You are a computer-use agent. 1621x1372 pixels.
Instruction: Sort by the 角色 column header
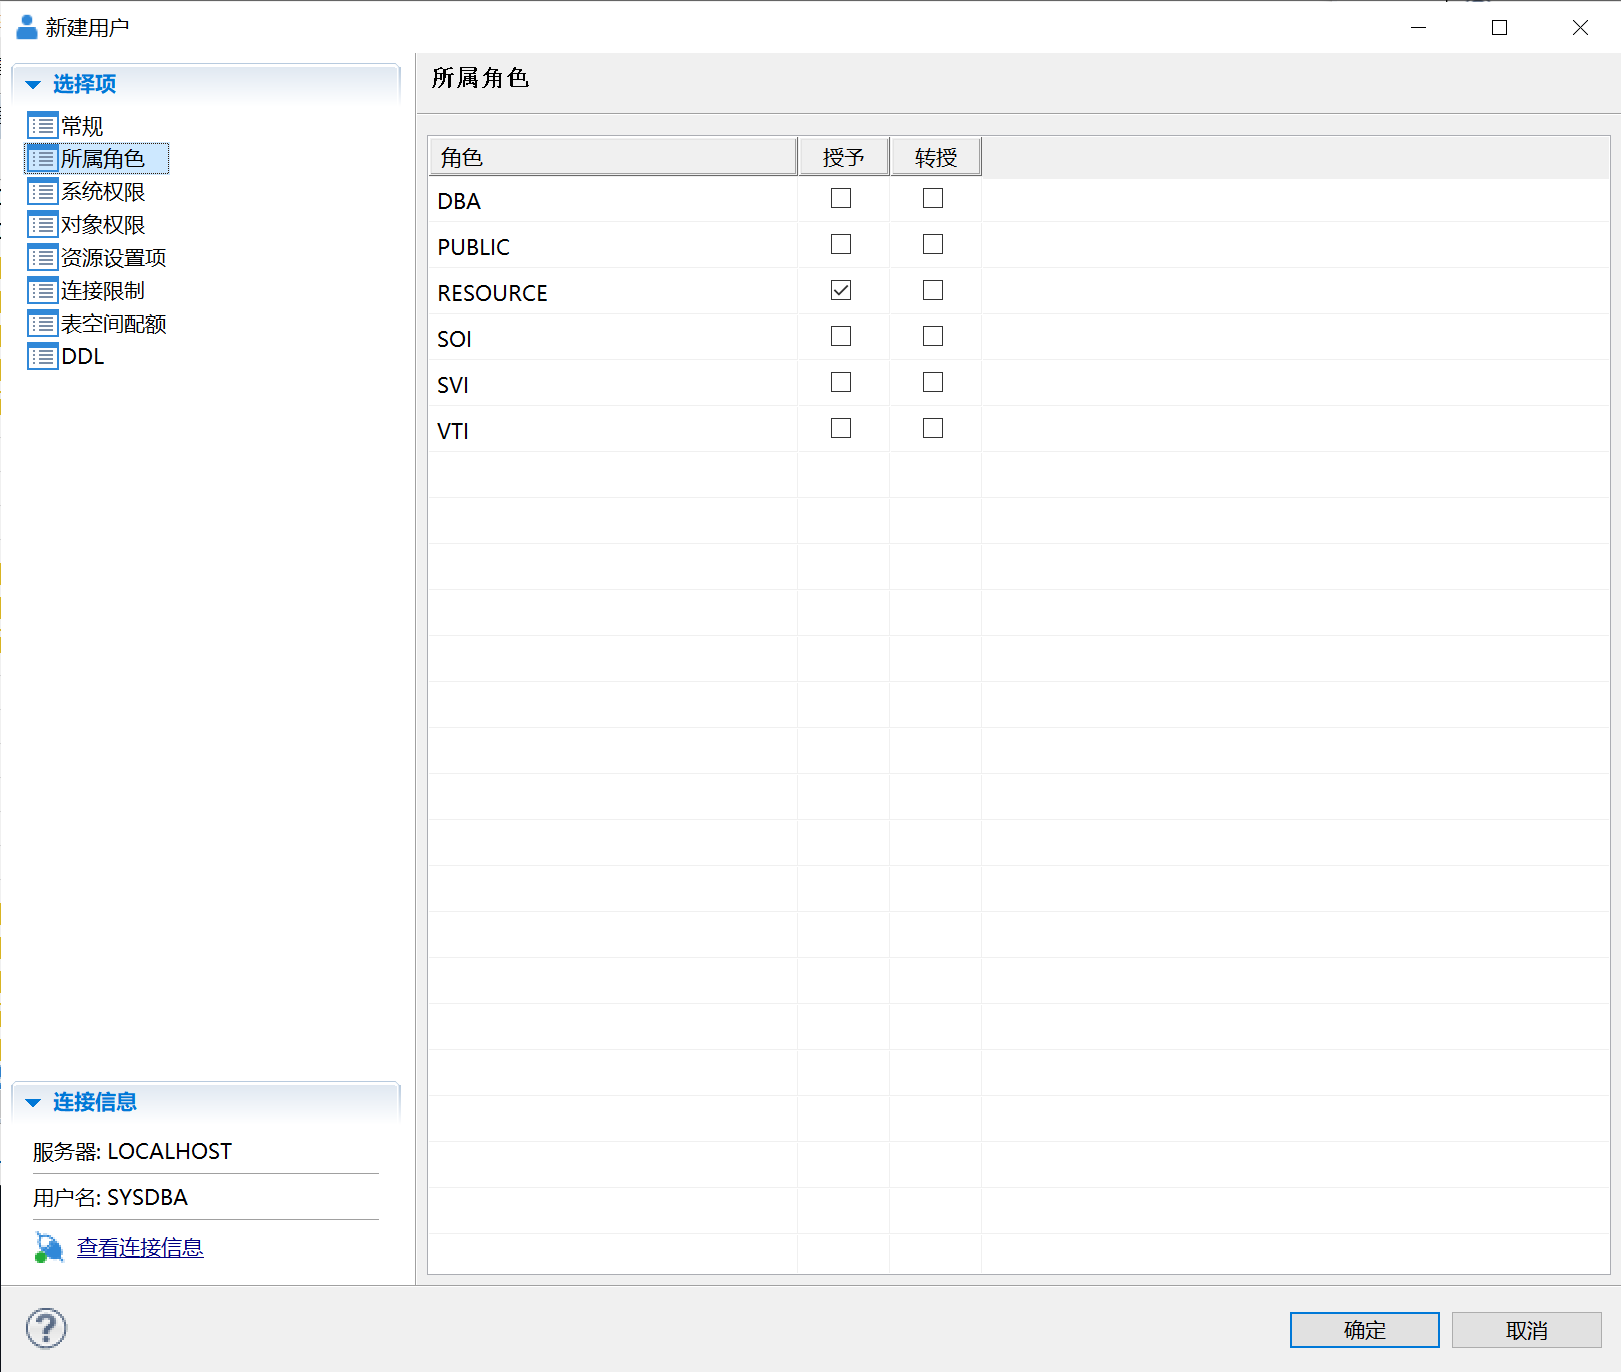pos(613,157)
